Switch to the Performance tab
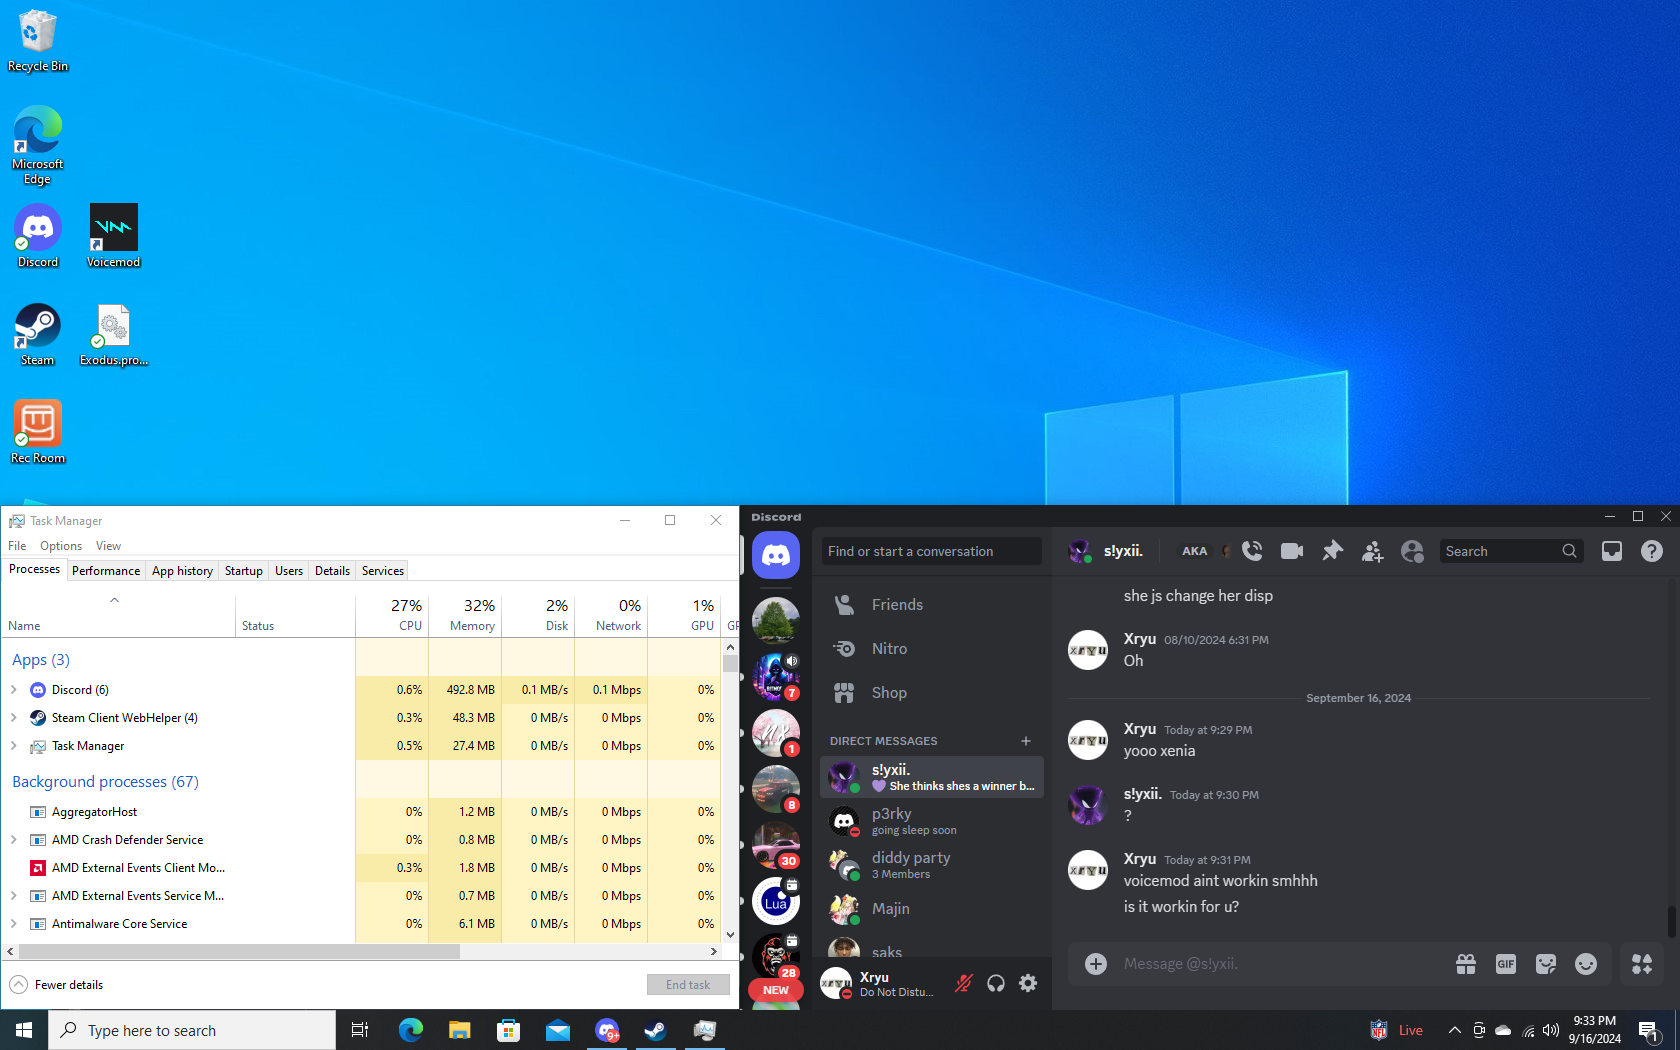Screen dimensions: 1680x1050 tap(106, 571)
